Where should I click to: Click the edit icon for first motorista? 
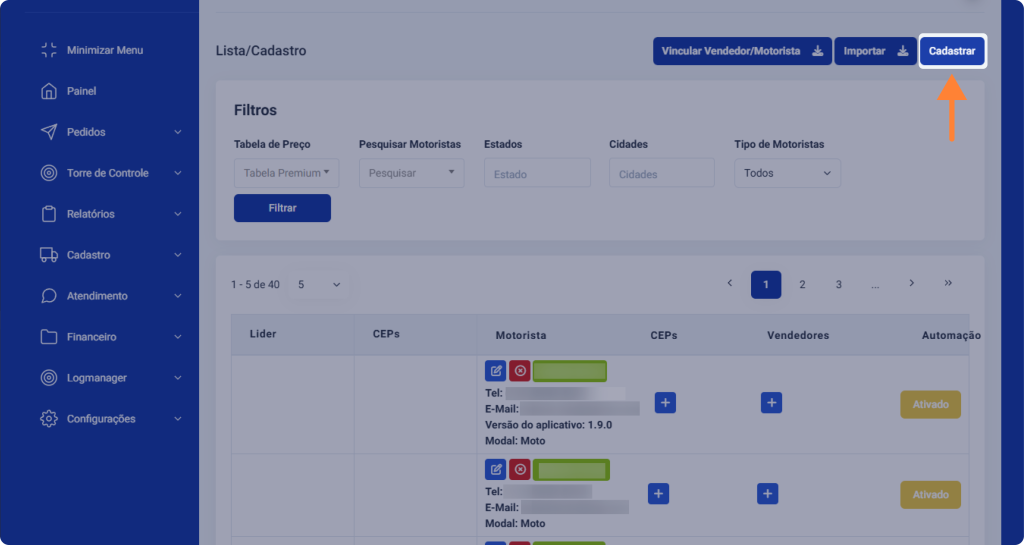coord(495,371)
